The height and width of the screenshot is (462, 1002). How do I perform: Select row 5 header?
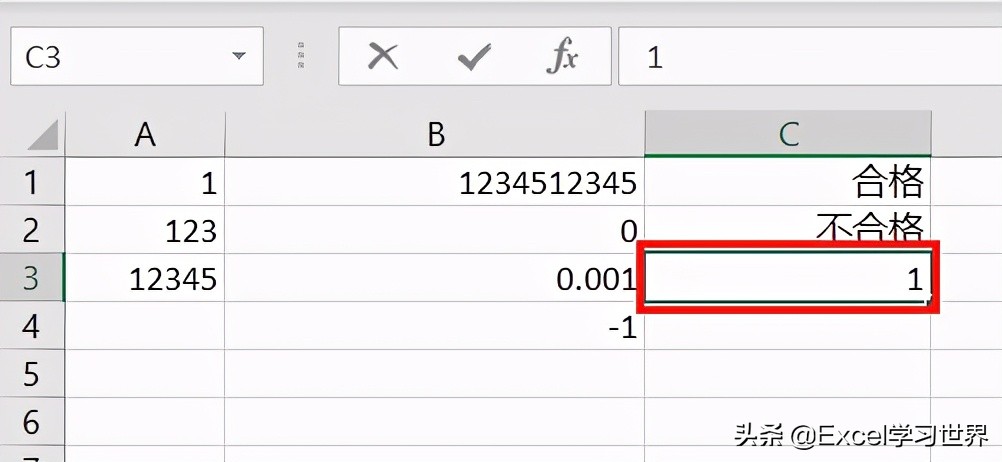pyautogui.click(x=32, y=374)
